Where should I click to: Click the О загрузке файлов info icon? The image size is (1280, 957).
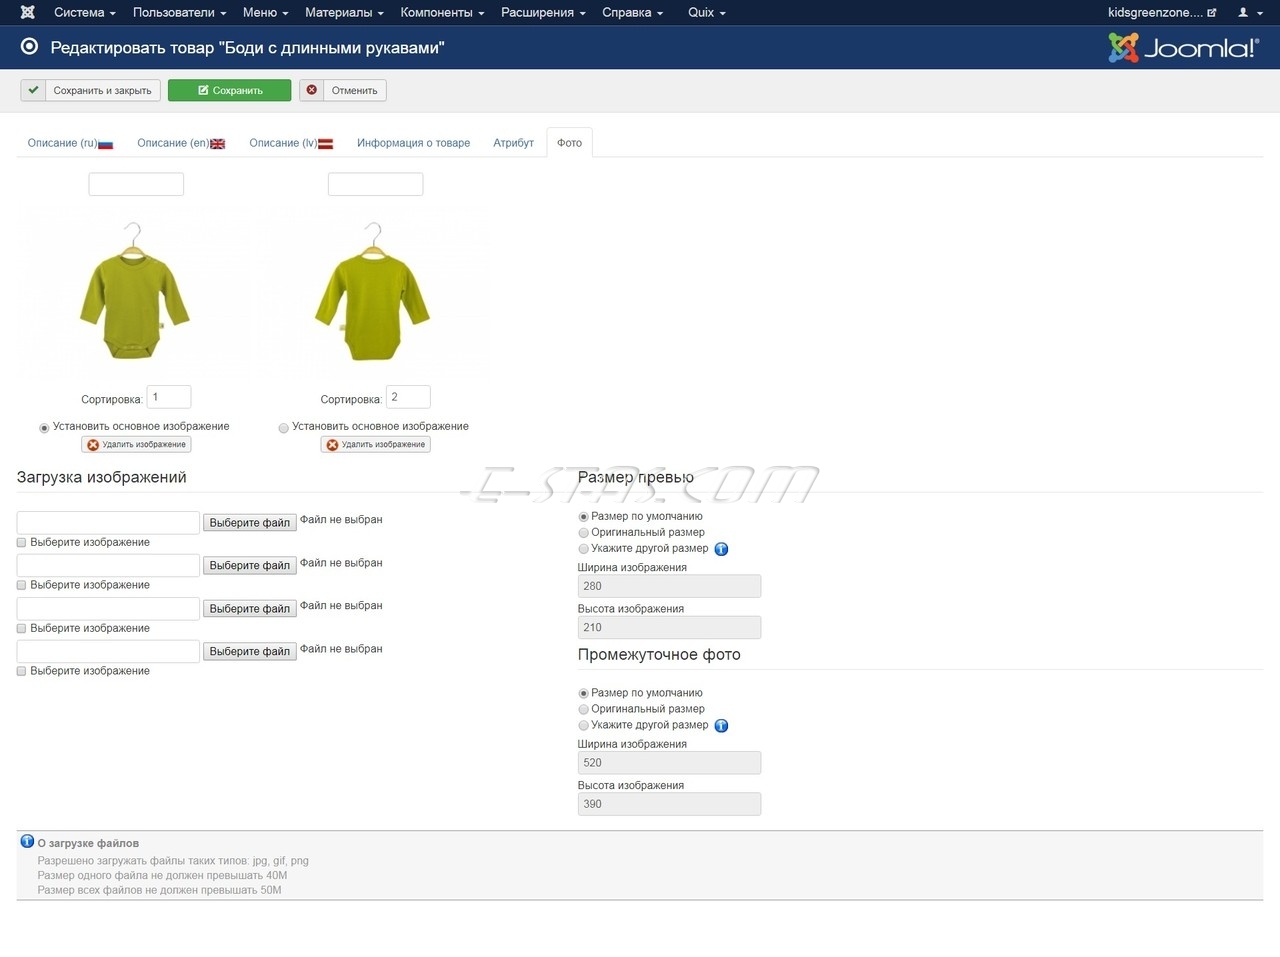[27, 842]
